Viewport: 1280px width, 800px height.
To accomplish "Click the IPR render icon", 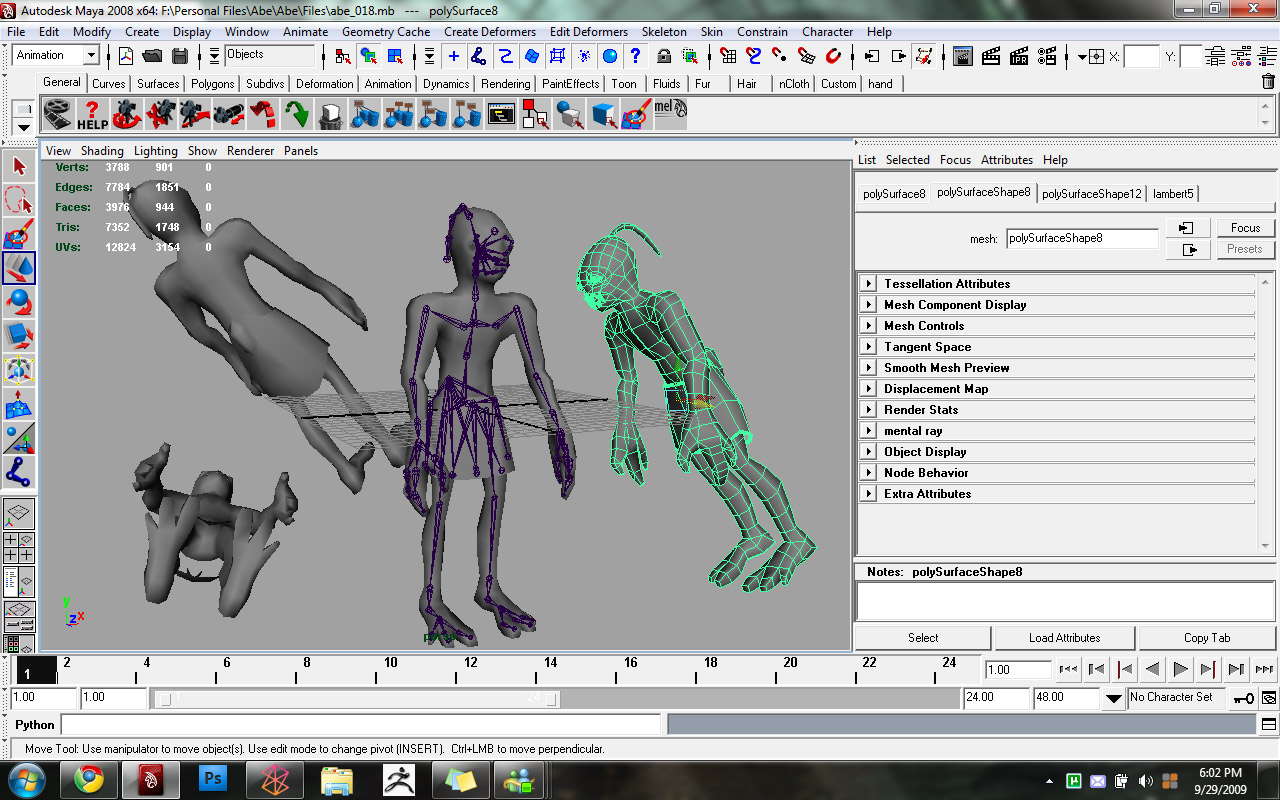I will tap(1019, 56).
